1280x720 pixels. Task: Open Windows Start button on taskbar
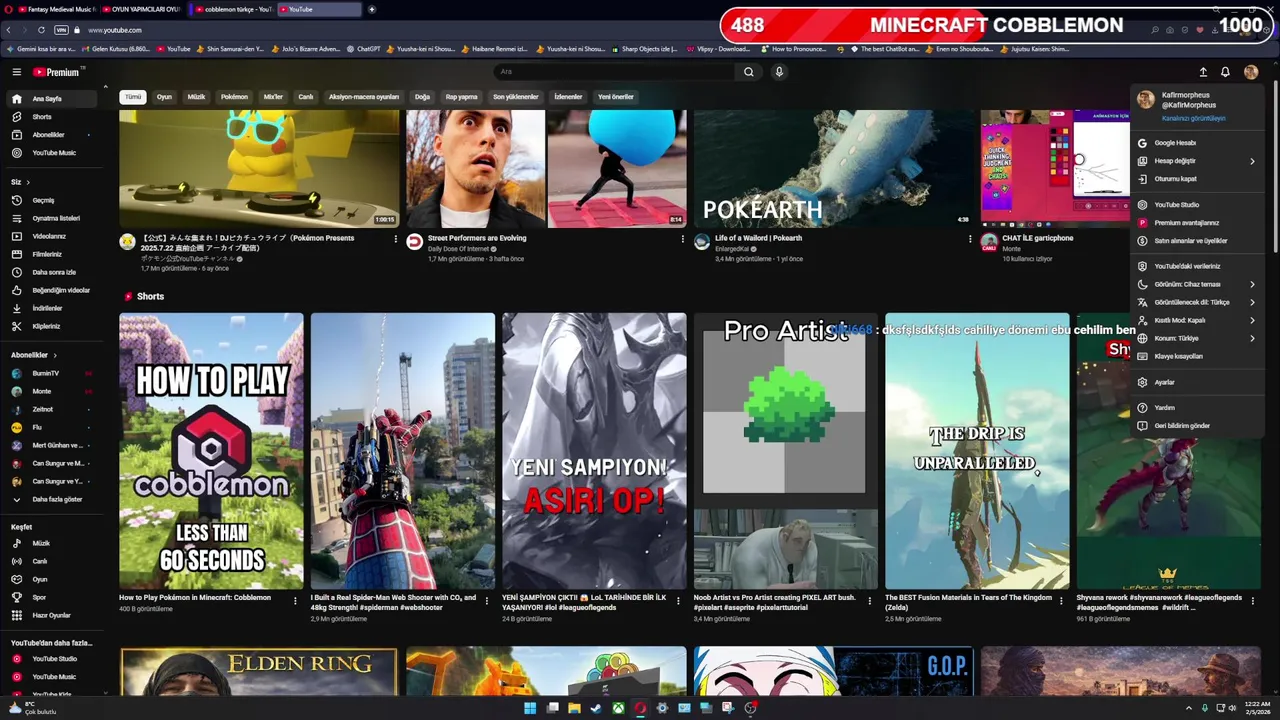click(x=530, y=708)
